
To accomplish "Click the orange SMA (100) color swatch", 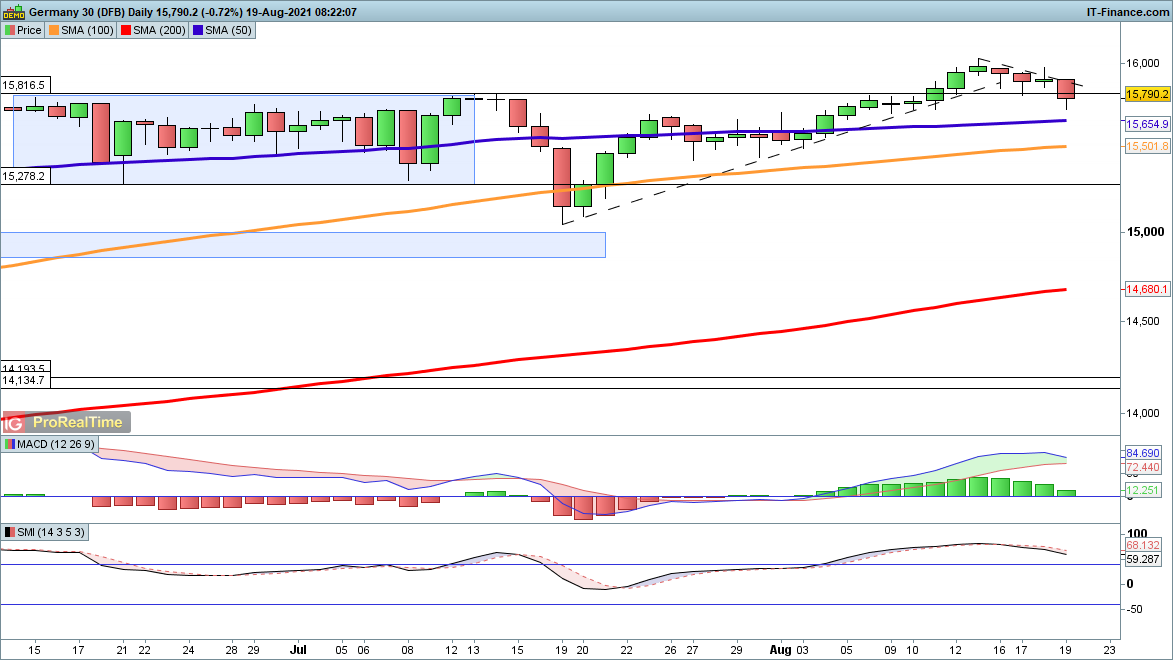I will click(54, 31).
